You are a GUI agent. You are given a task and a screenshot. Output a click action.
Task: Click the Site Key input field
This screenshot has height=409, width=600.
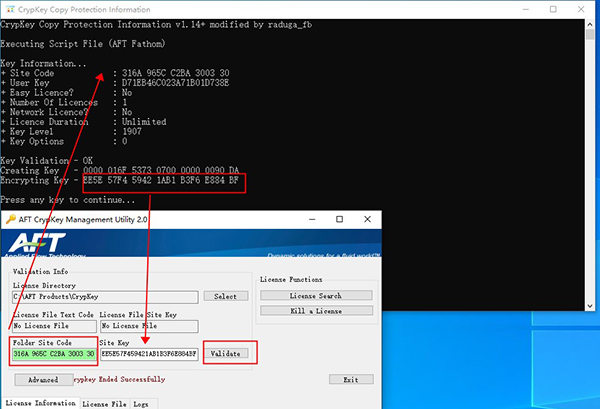coord(149,354)
